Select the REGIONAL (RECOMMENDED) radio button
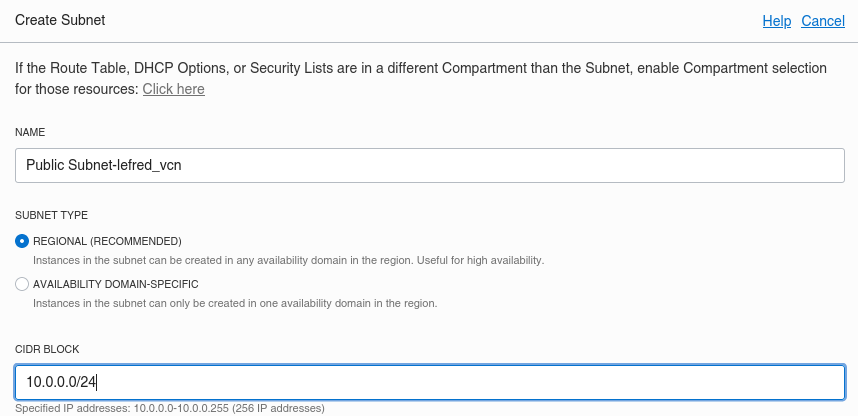The height and width of the screenshot is (416, 858). 22,241
